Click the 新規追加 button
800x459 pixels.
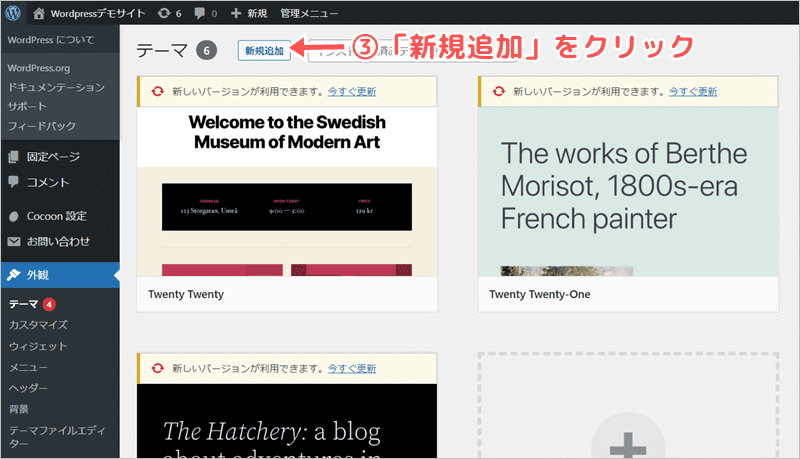coord(265,50)
